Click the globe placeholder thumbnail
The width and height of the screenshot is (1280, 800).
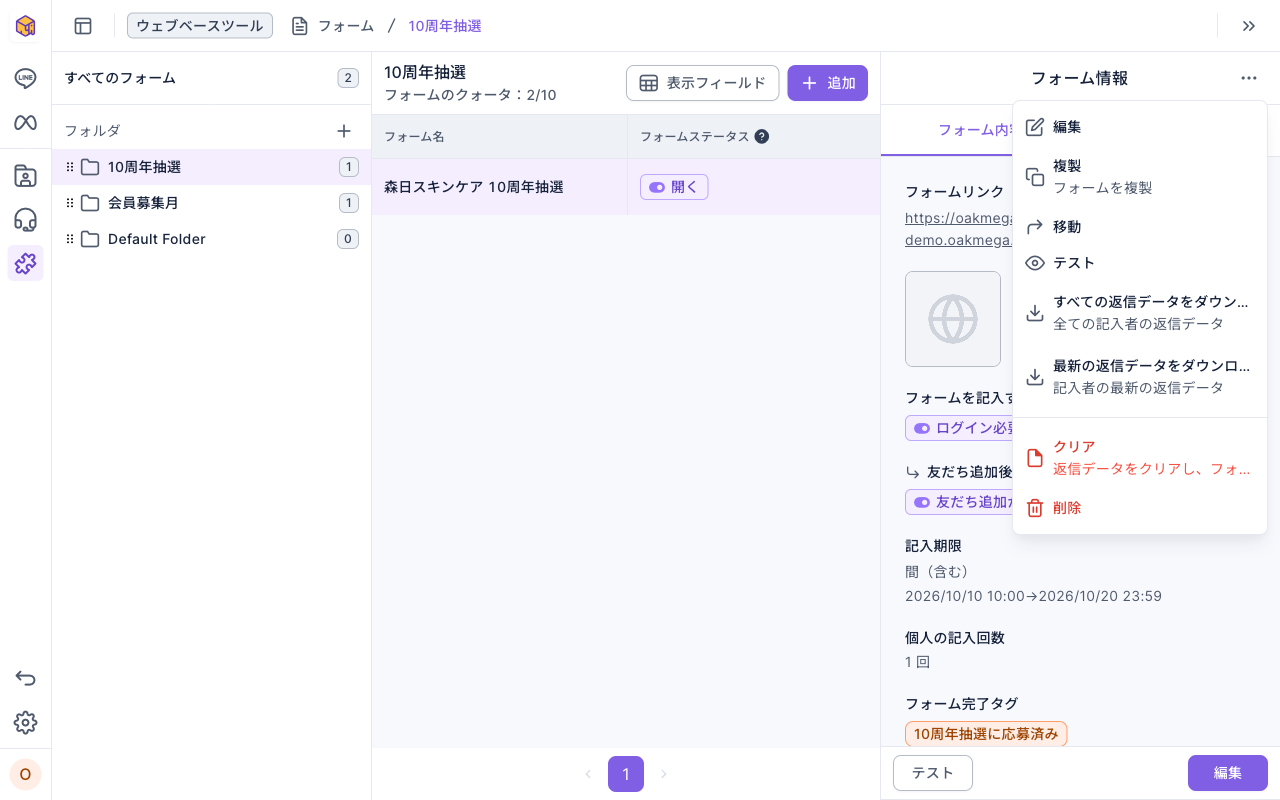[953, 319]
